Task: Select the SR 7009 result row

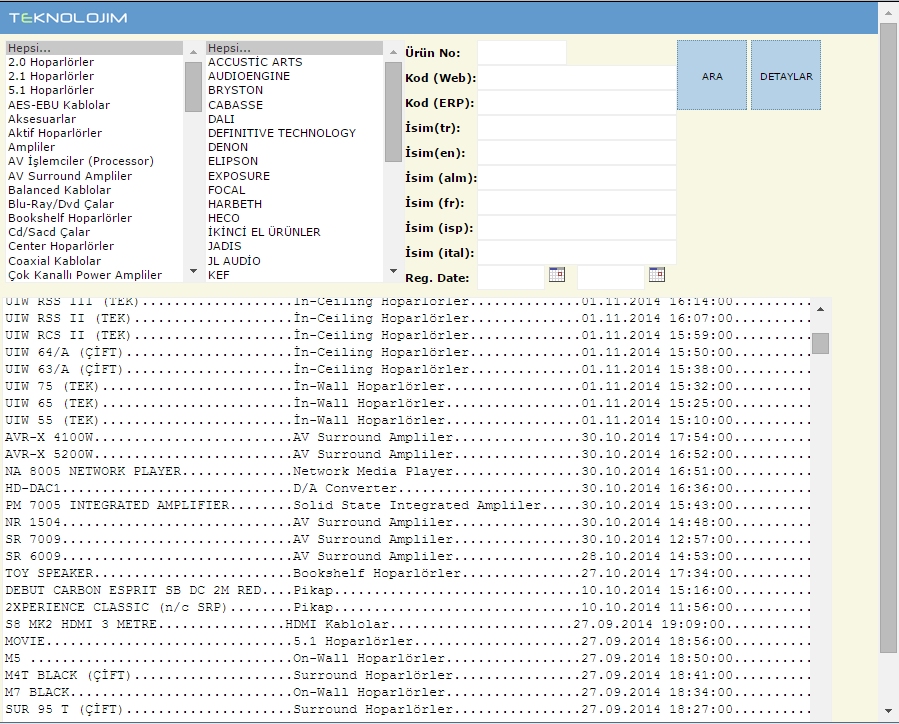Action: 407,539
